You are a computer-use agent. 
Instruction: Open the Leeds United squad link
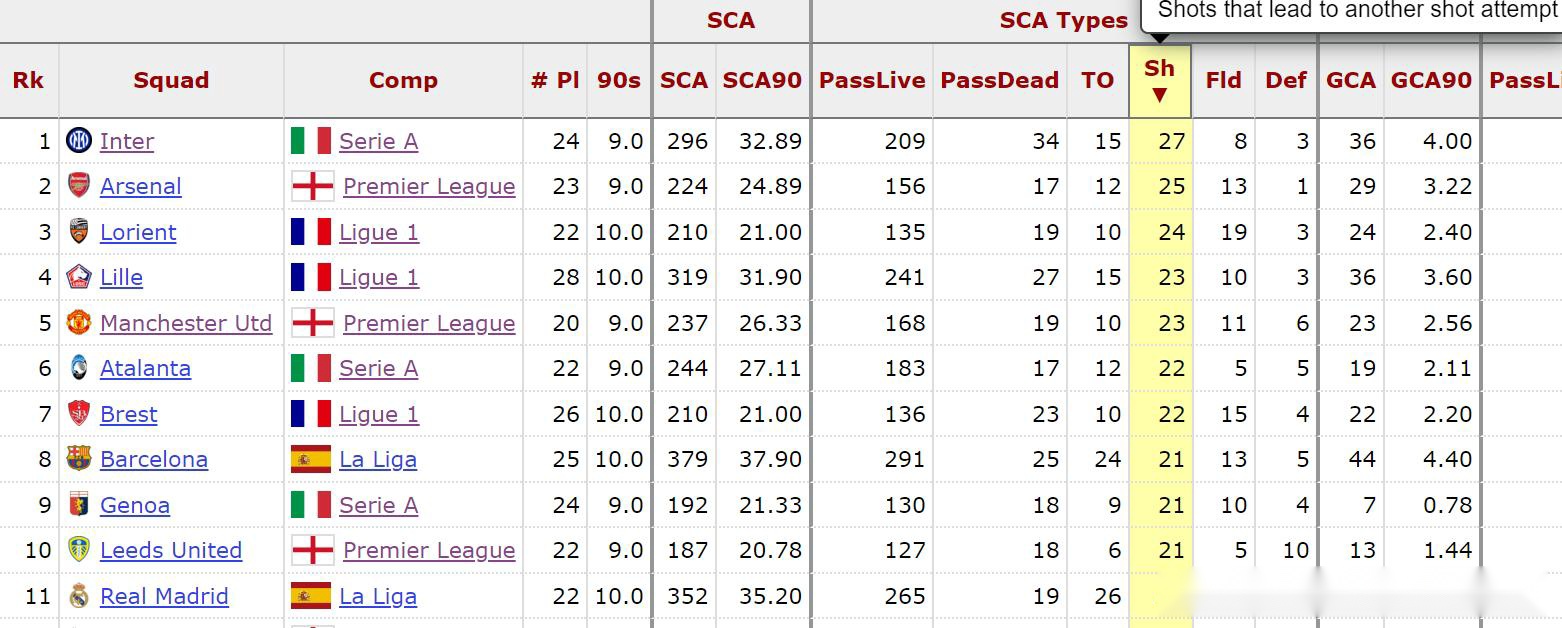171,550
